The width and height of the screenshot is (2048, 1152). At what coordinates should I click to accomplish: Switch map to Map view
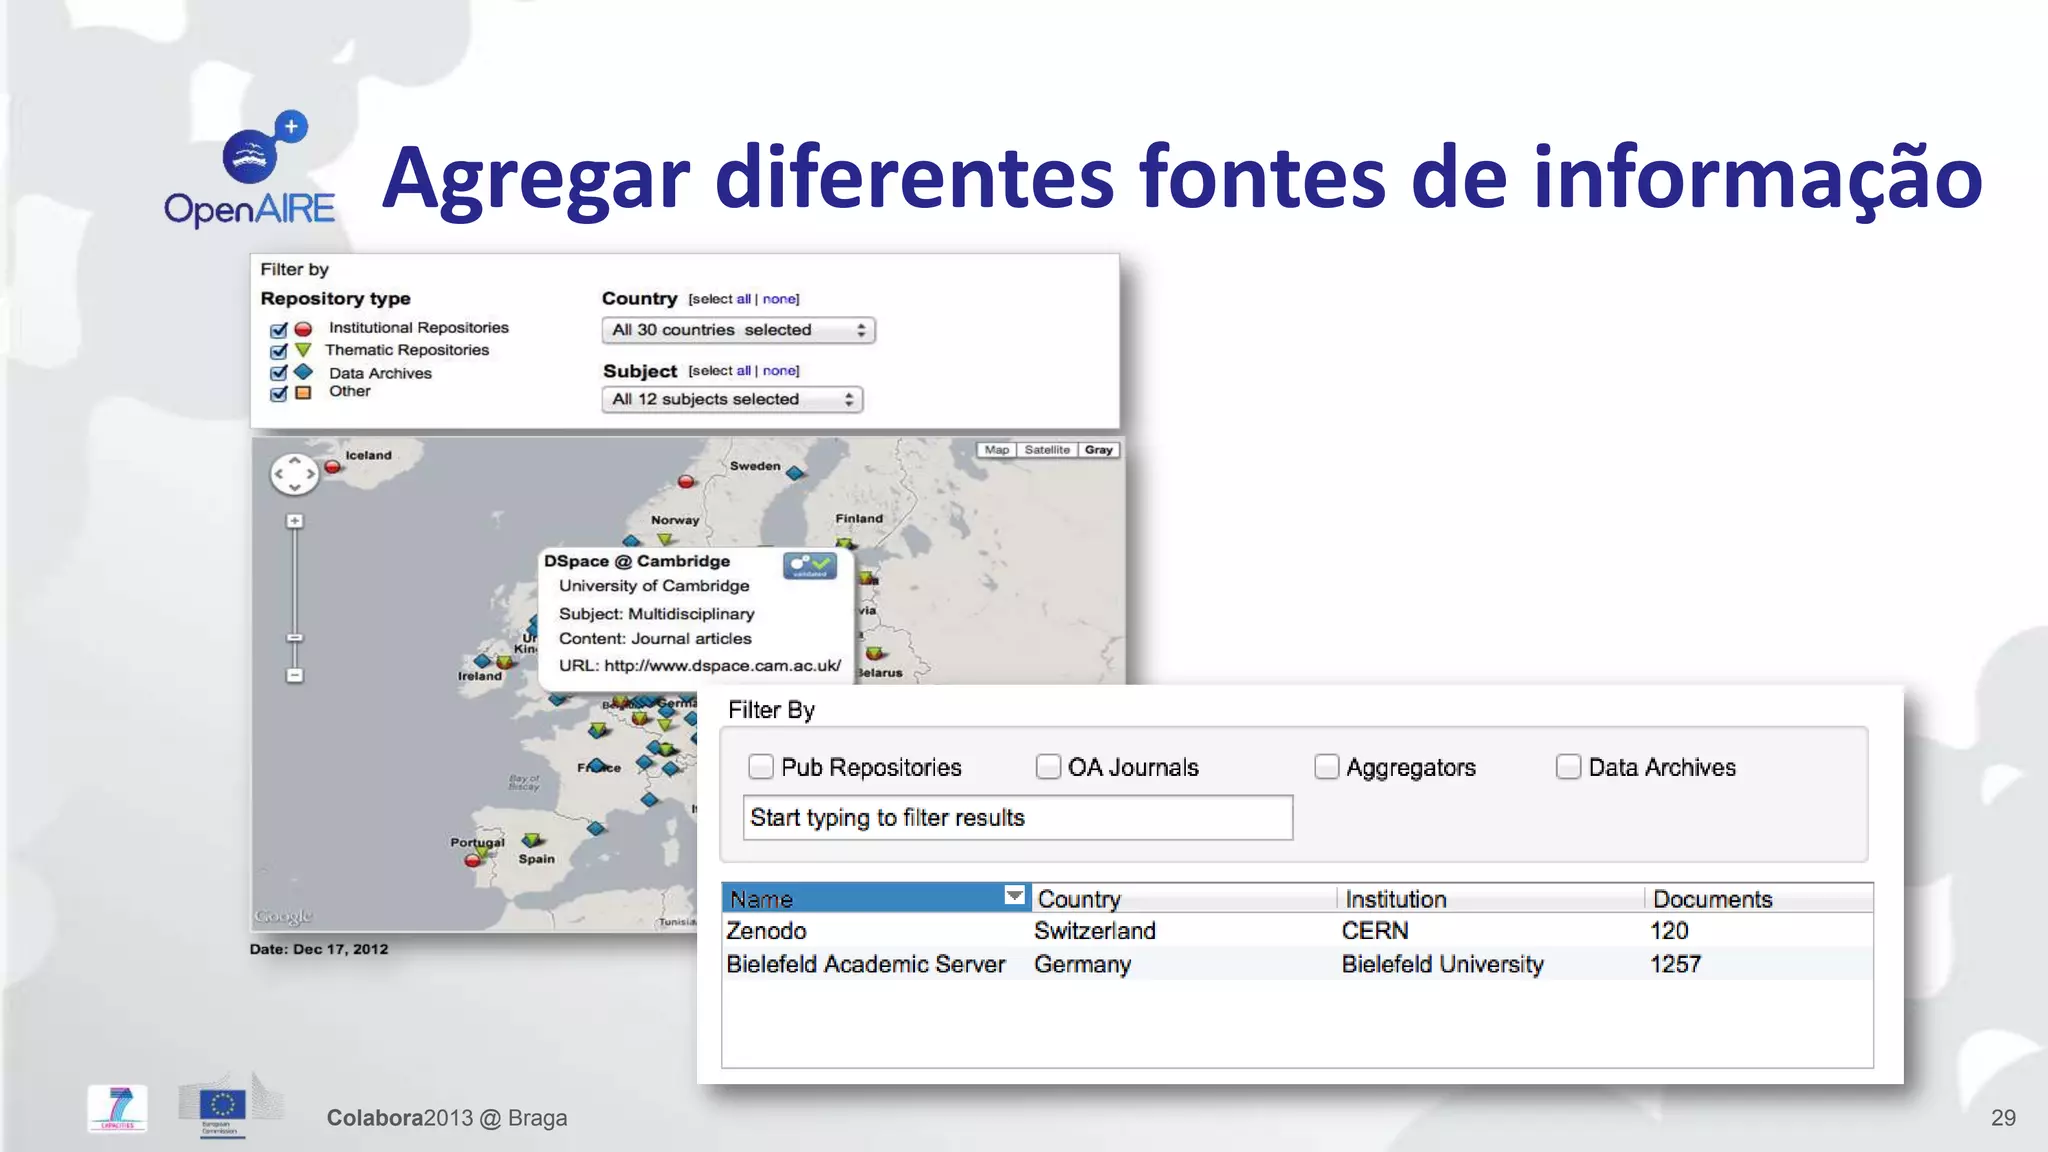click(996, 450)
